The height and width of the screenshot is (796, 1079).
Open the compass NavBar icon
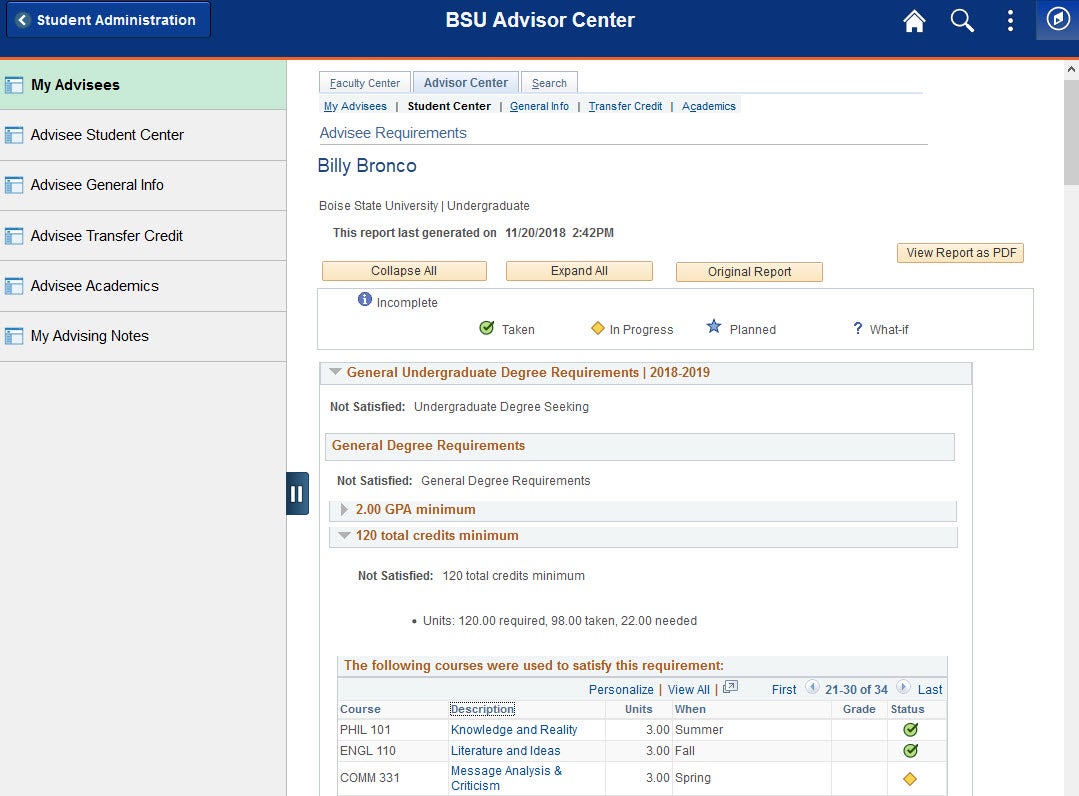pos(1058,19)
